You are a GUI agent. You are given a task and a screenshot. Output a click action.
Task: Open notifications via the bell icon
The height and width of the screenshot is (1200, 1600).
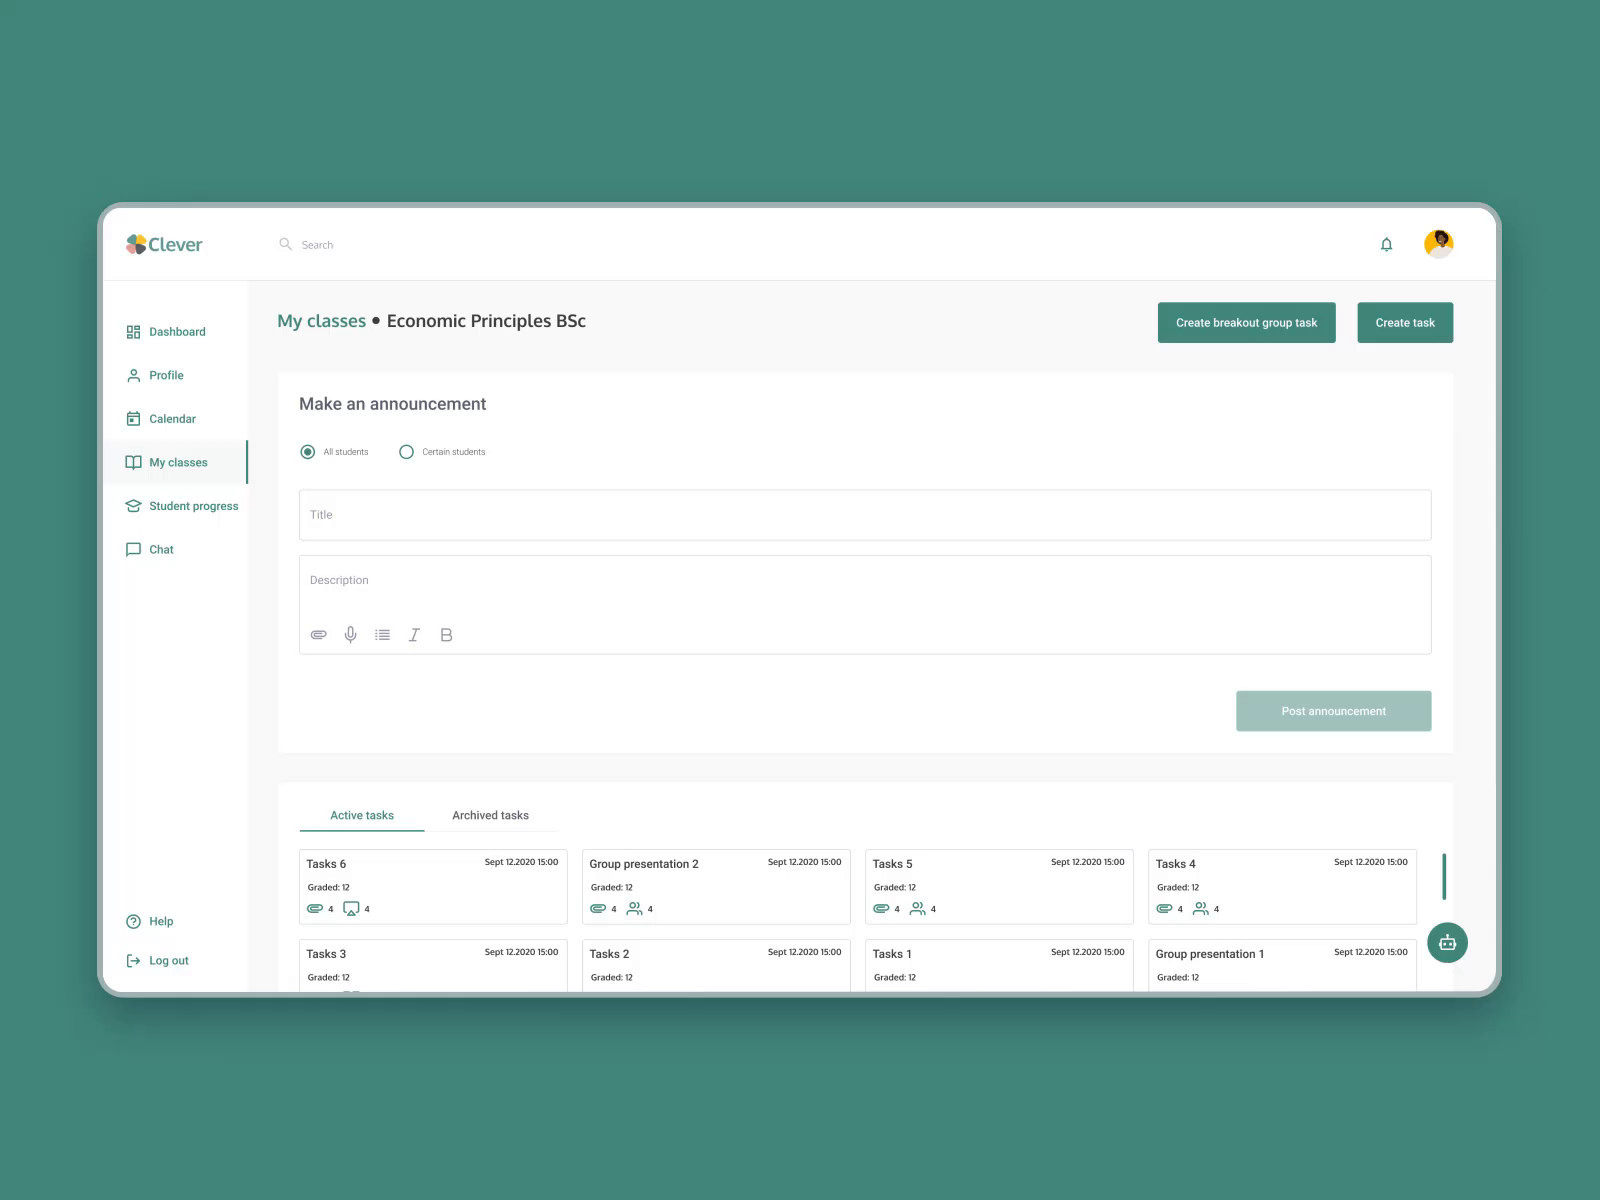tap(1386, 243)
